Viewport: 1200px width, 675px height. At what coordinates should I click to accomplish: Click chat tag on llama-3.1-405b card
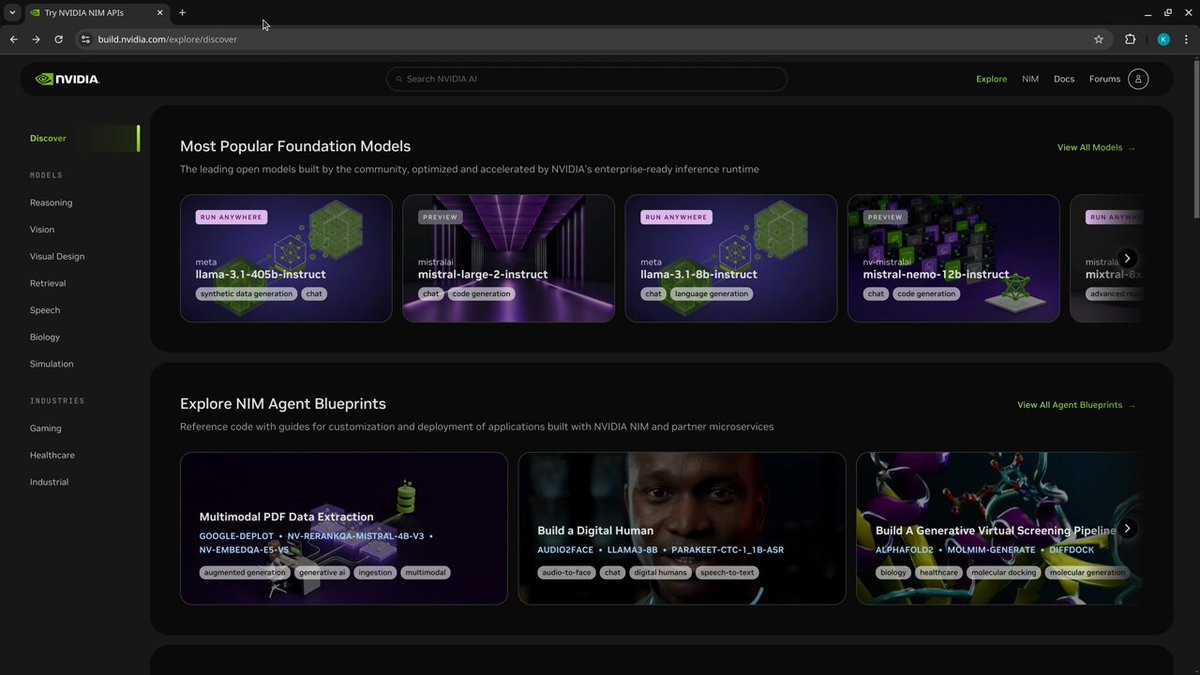314,294
